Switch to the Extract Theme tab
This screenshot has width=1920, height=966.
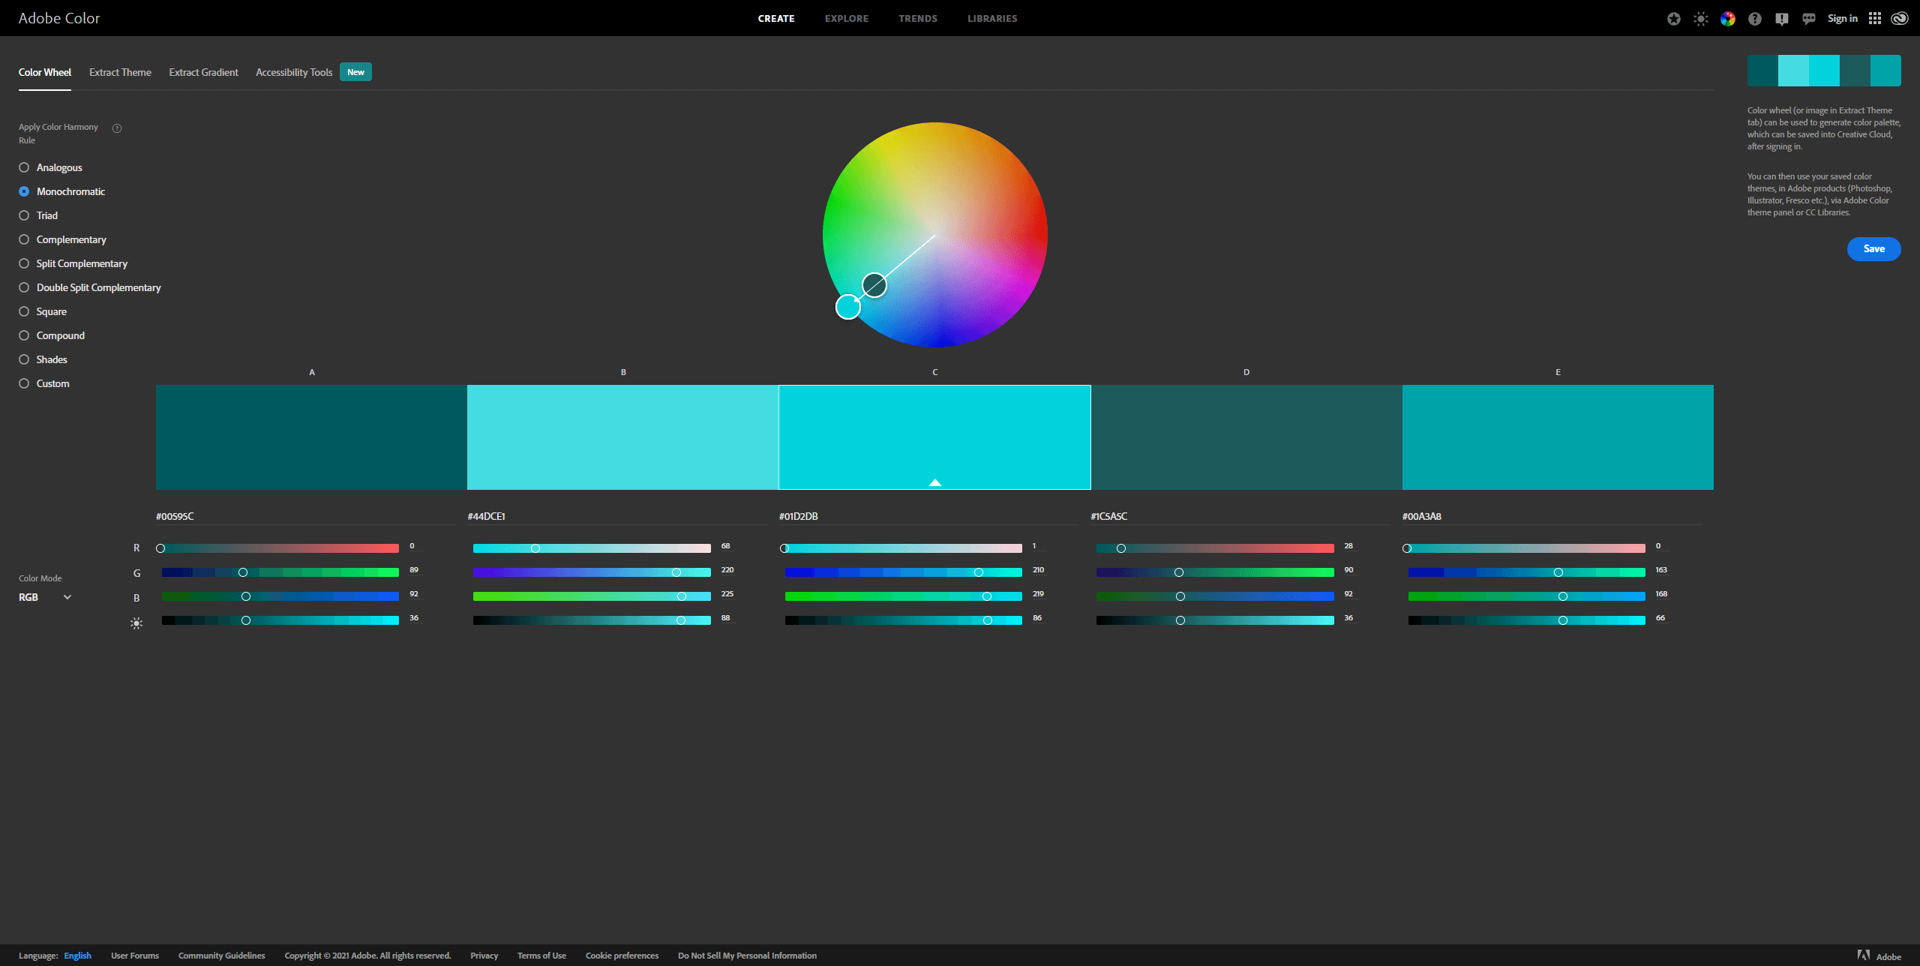pos(119,71)
